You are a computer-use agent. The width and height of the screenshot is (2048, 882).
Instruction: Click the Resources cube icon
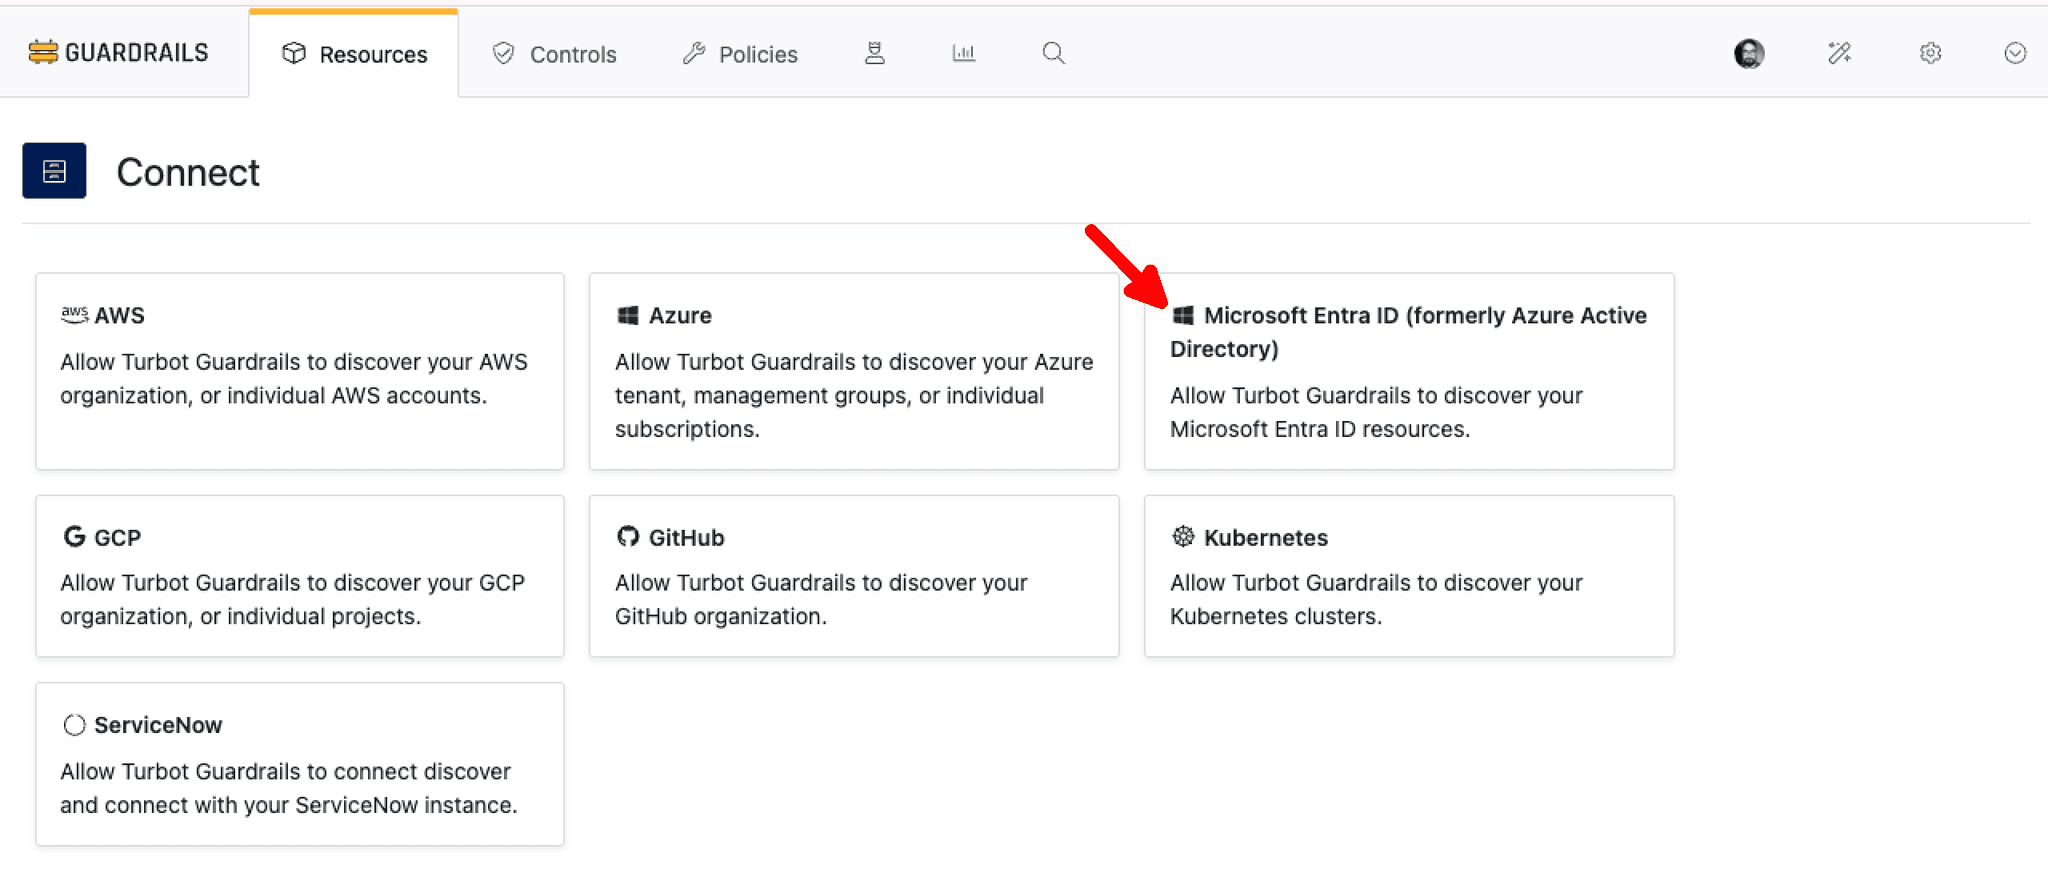294,53
